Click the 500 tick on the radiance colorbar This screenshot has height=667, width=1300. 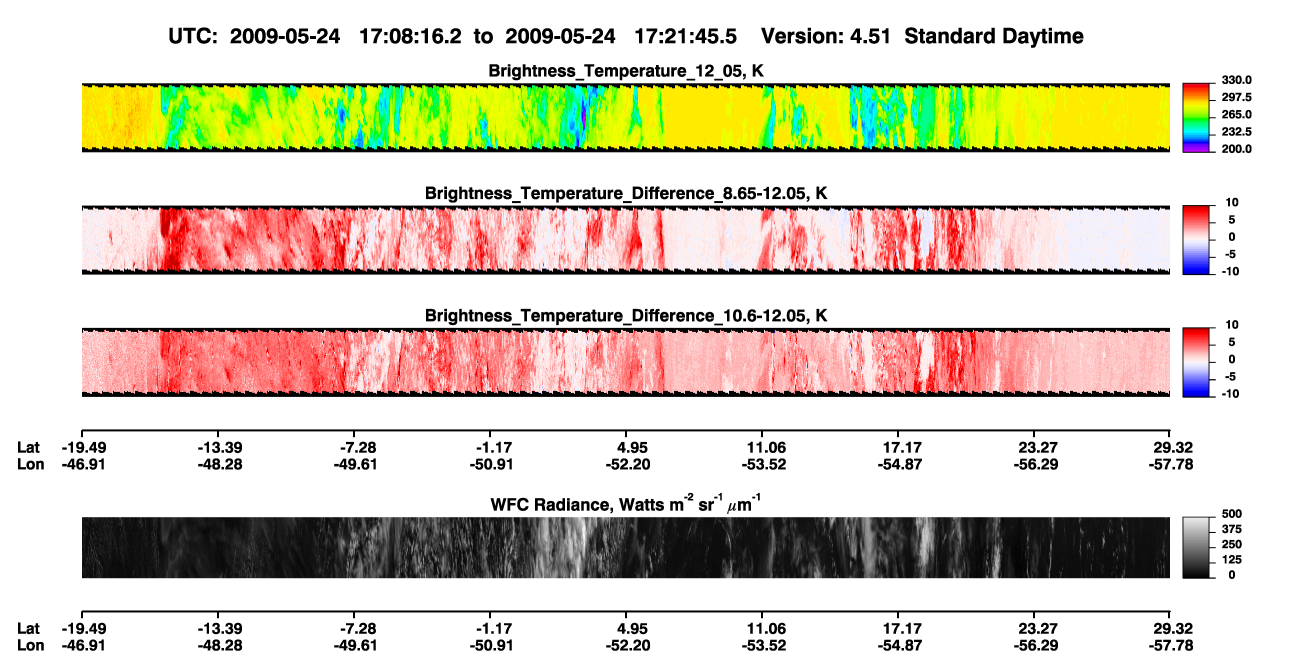1231,515
